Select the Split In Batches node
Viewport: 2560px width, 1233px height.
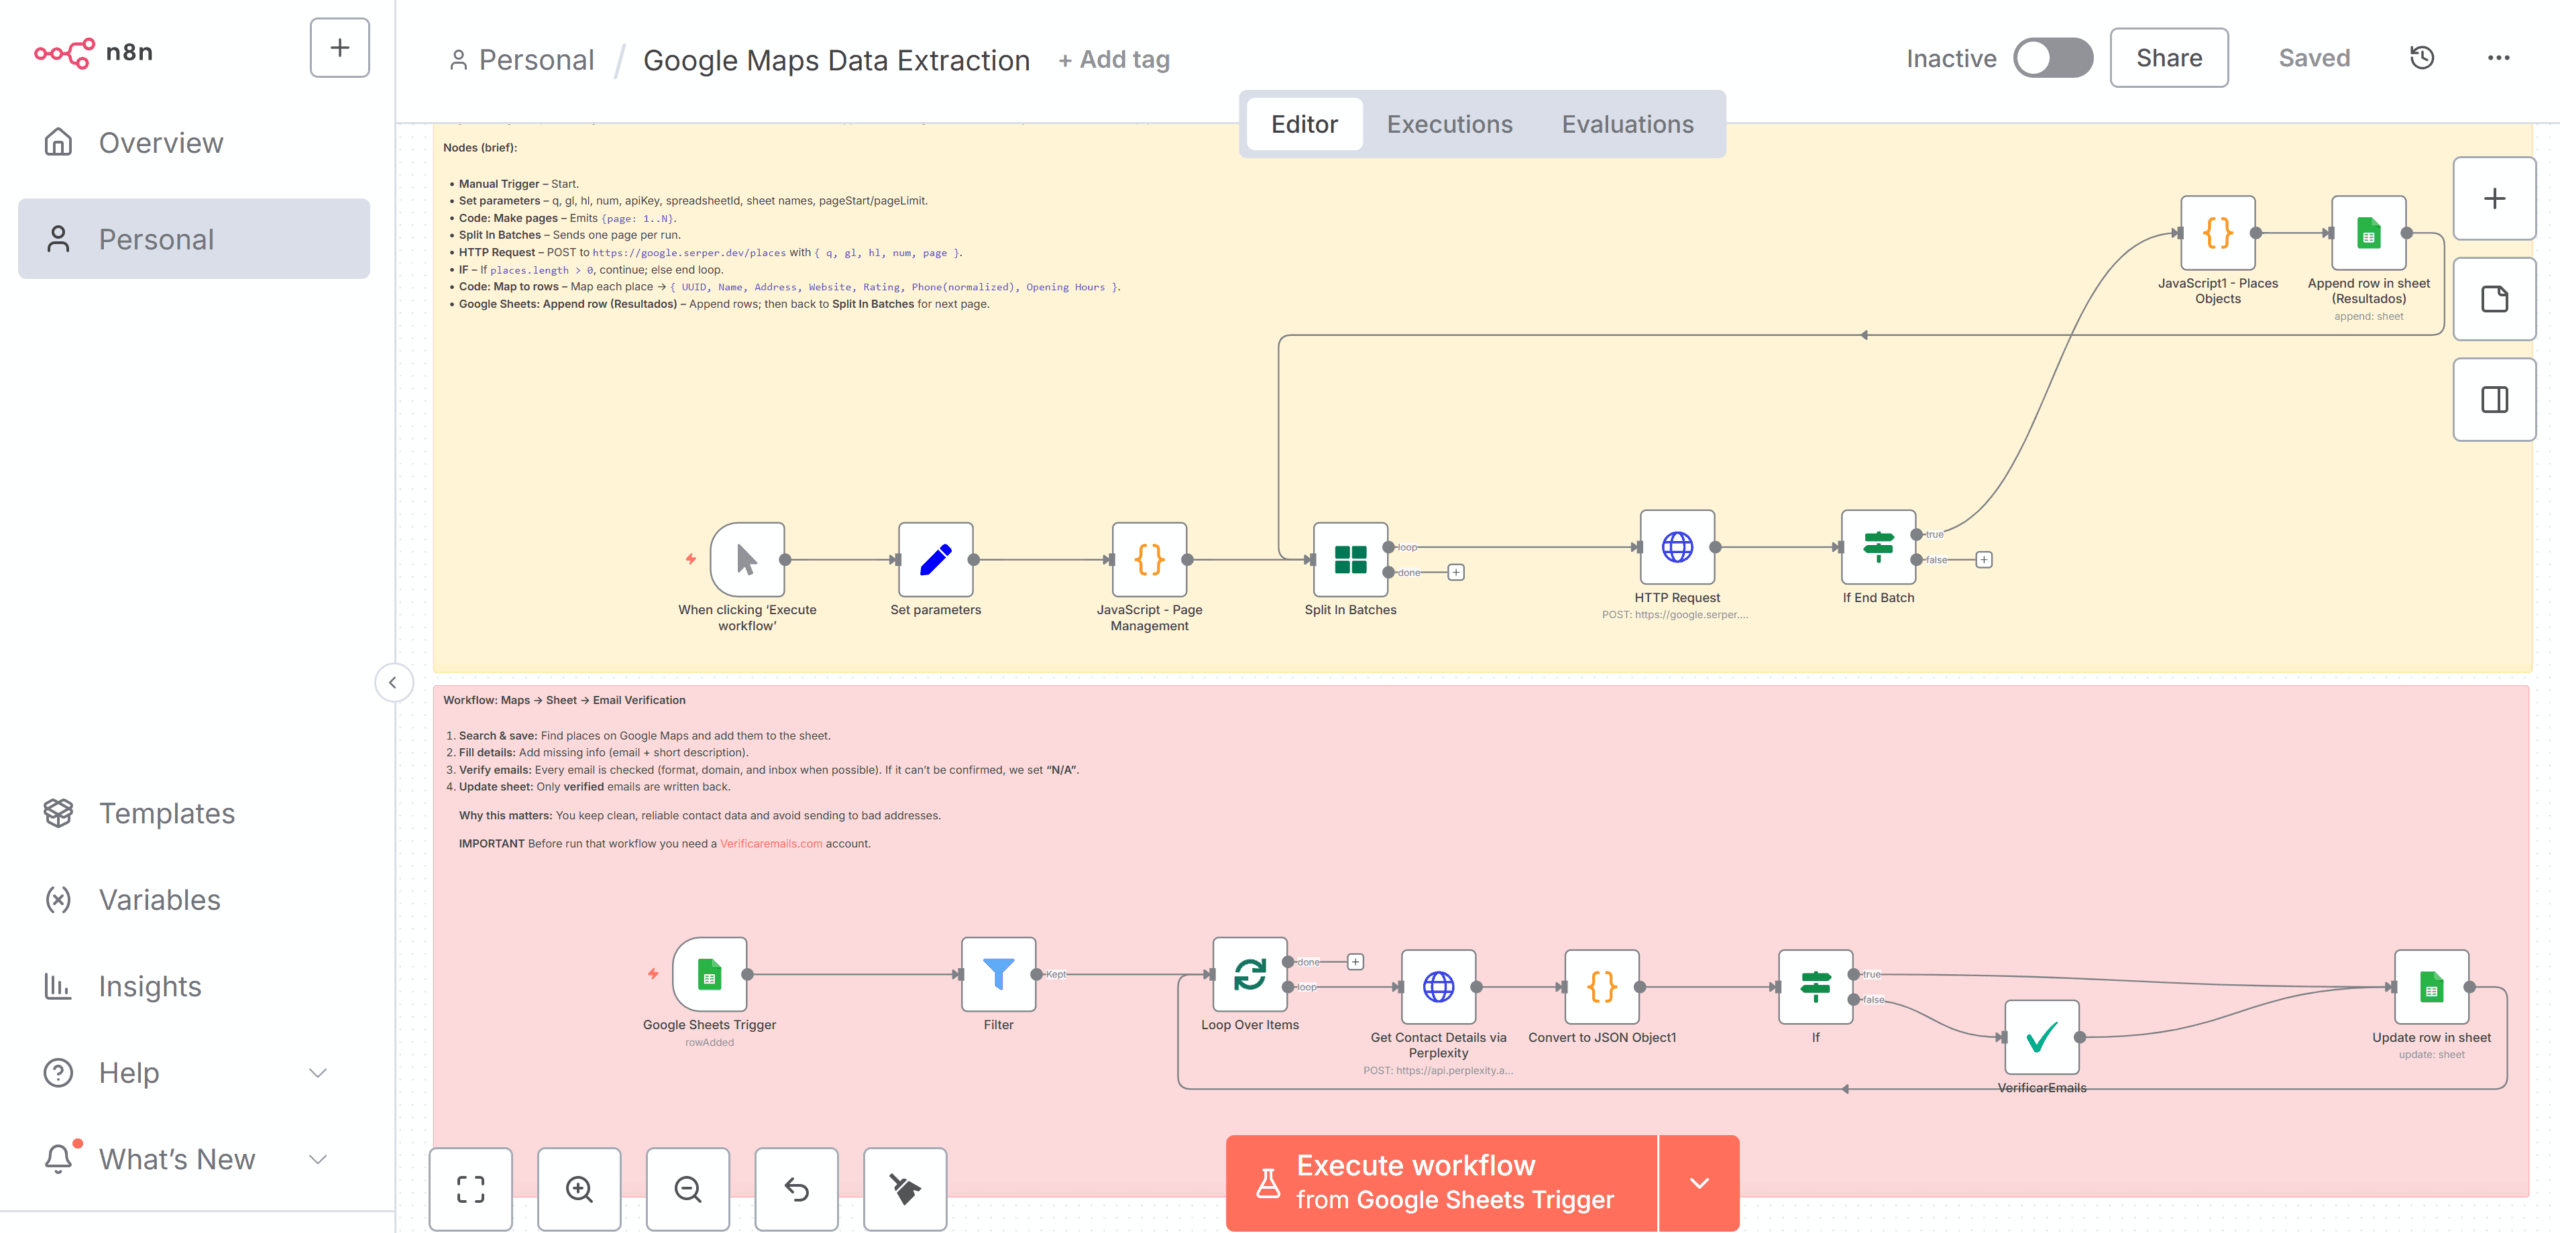1350,559
